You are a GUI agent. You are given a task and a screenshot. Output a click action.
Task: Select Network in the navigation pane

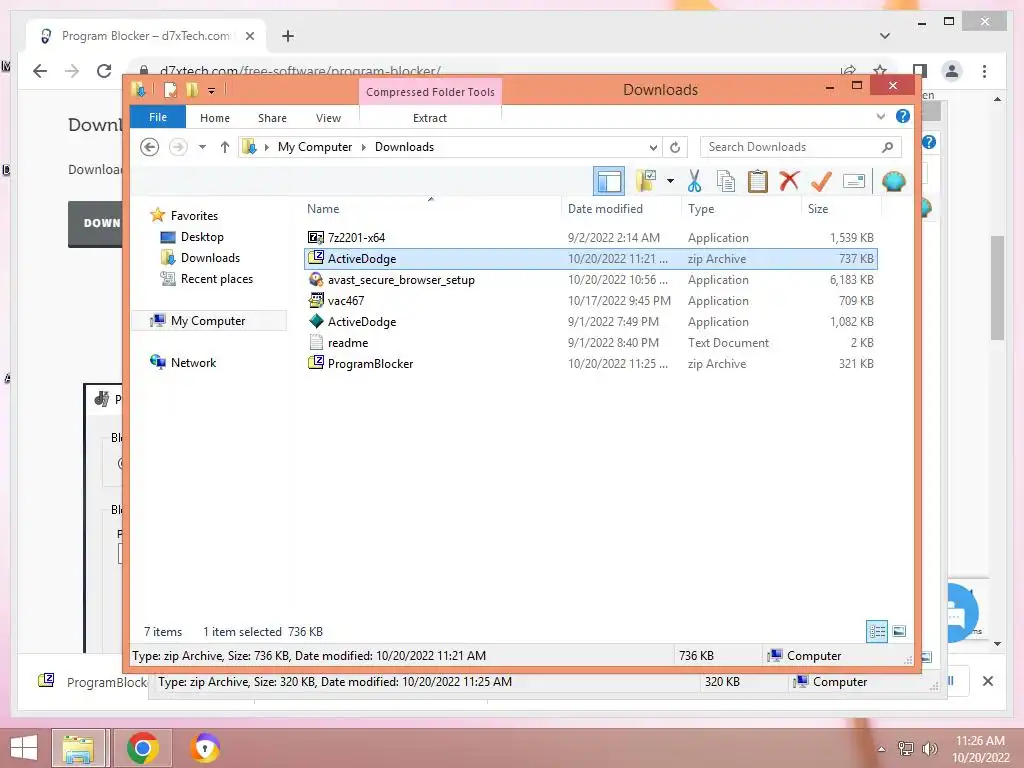click(x=193, y=362)
